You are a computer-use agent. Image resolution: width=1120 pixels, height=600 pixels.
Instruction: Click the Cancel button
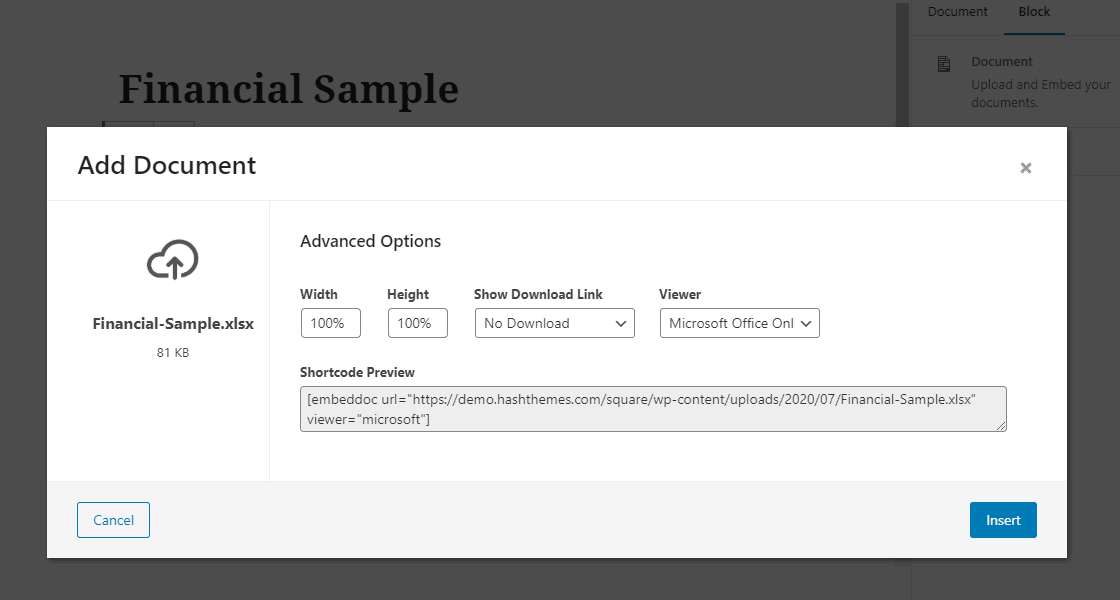pyautogui.click(x=114, y=520)
